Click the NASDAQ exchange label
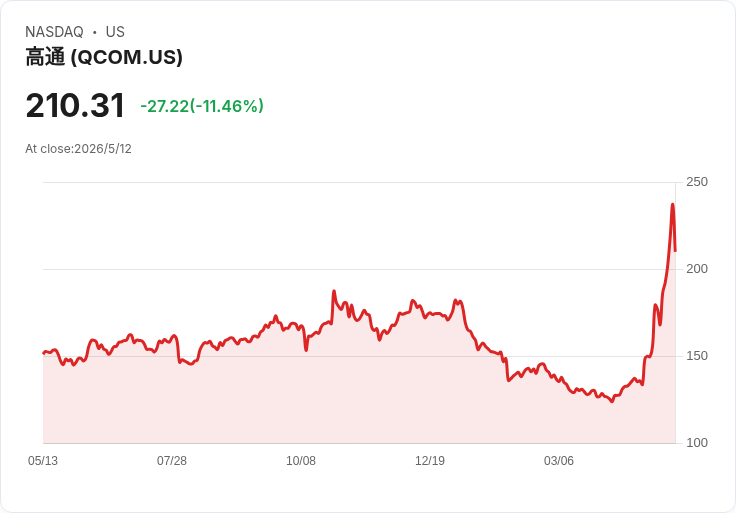The height and width of the screenshot is (513, 736). click(54, 32)
